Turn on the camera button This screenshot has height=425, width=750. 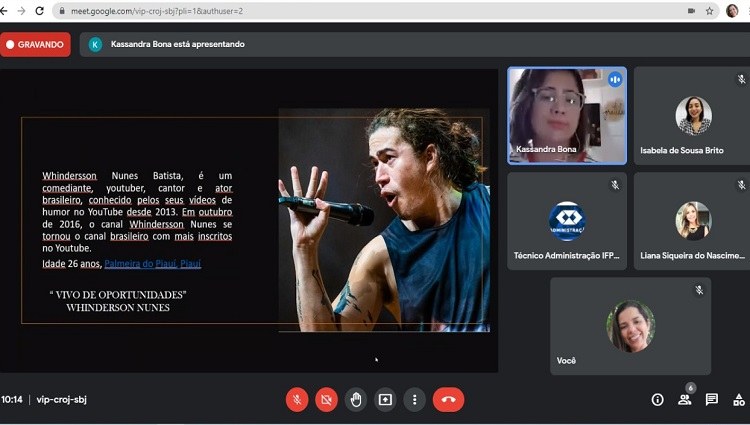pyautogui.click(x=326, y=399)
